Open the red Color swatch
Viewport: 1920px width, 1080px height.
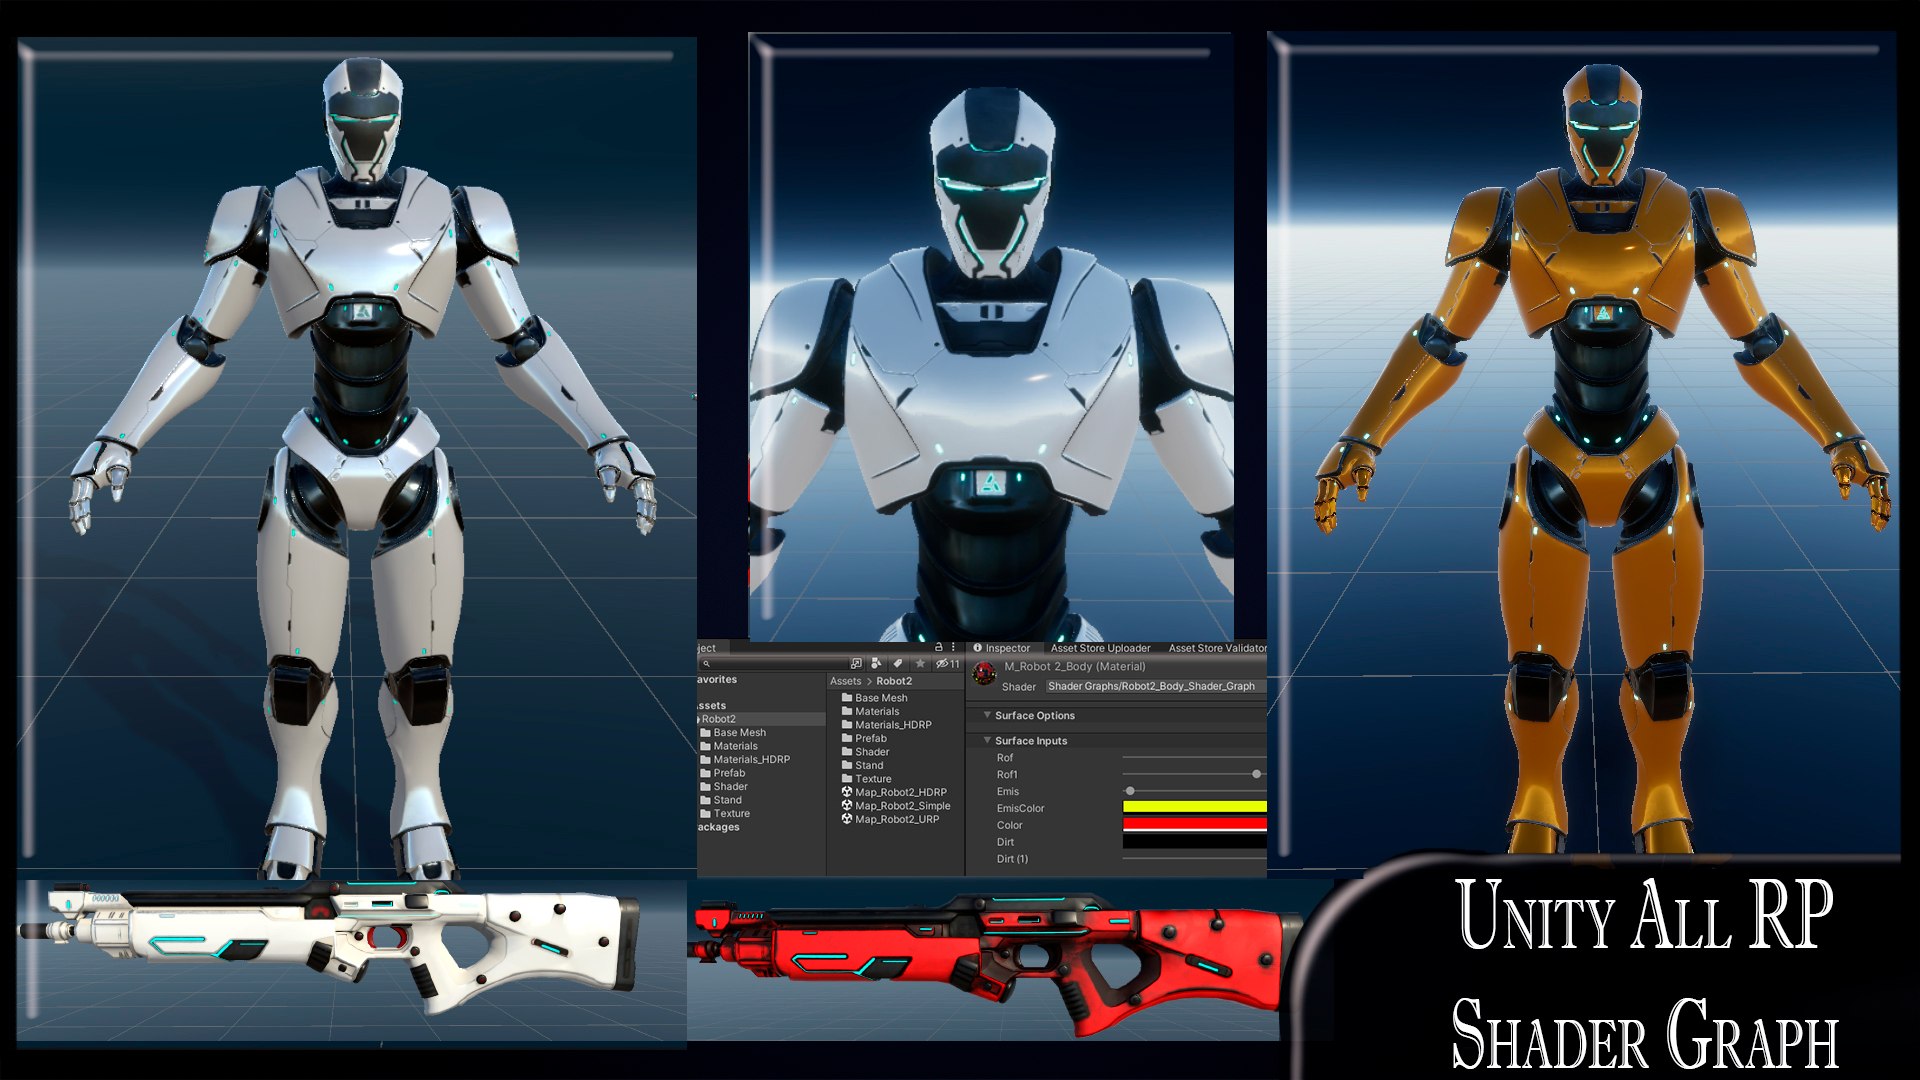coord(1195,825)
